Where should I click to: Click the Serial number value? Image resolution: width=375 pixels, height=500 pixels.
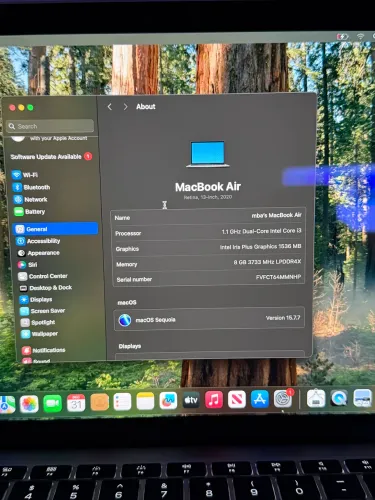pos(278,277)
